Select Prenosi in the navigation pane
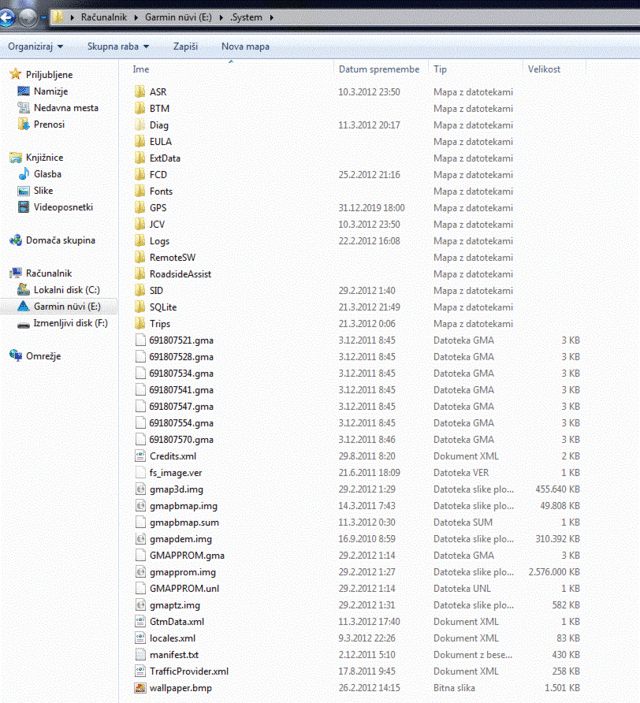 pyautogui.click(x=49, y=125)
